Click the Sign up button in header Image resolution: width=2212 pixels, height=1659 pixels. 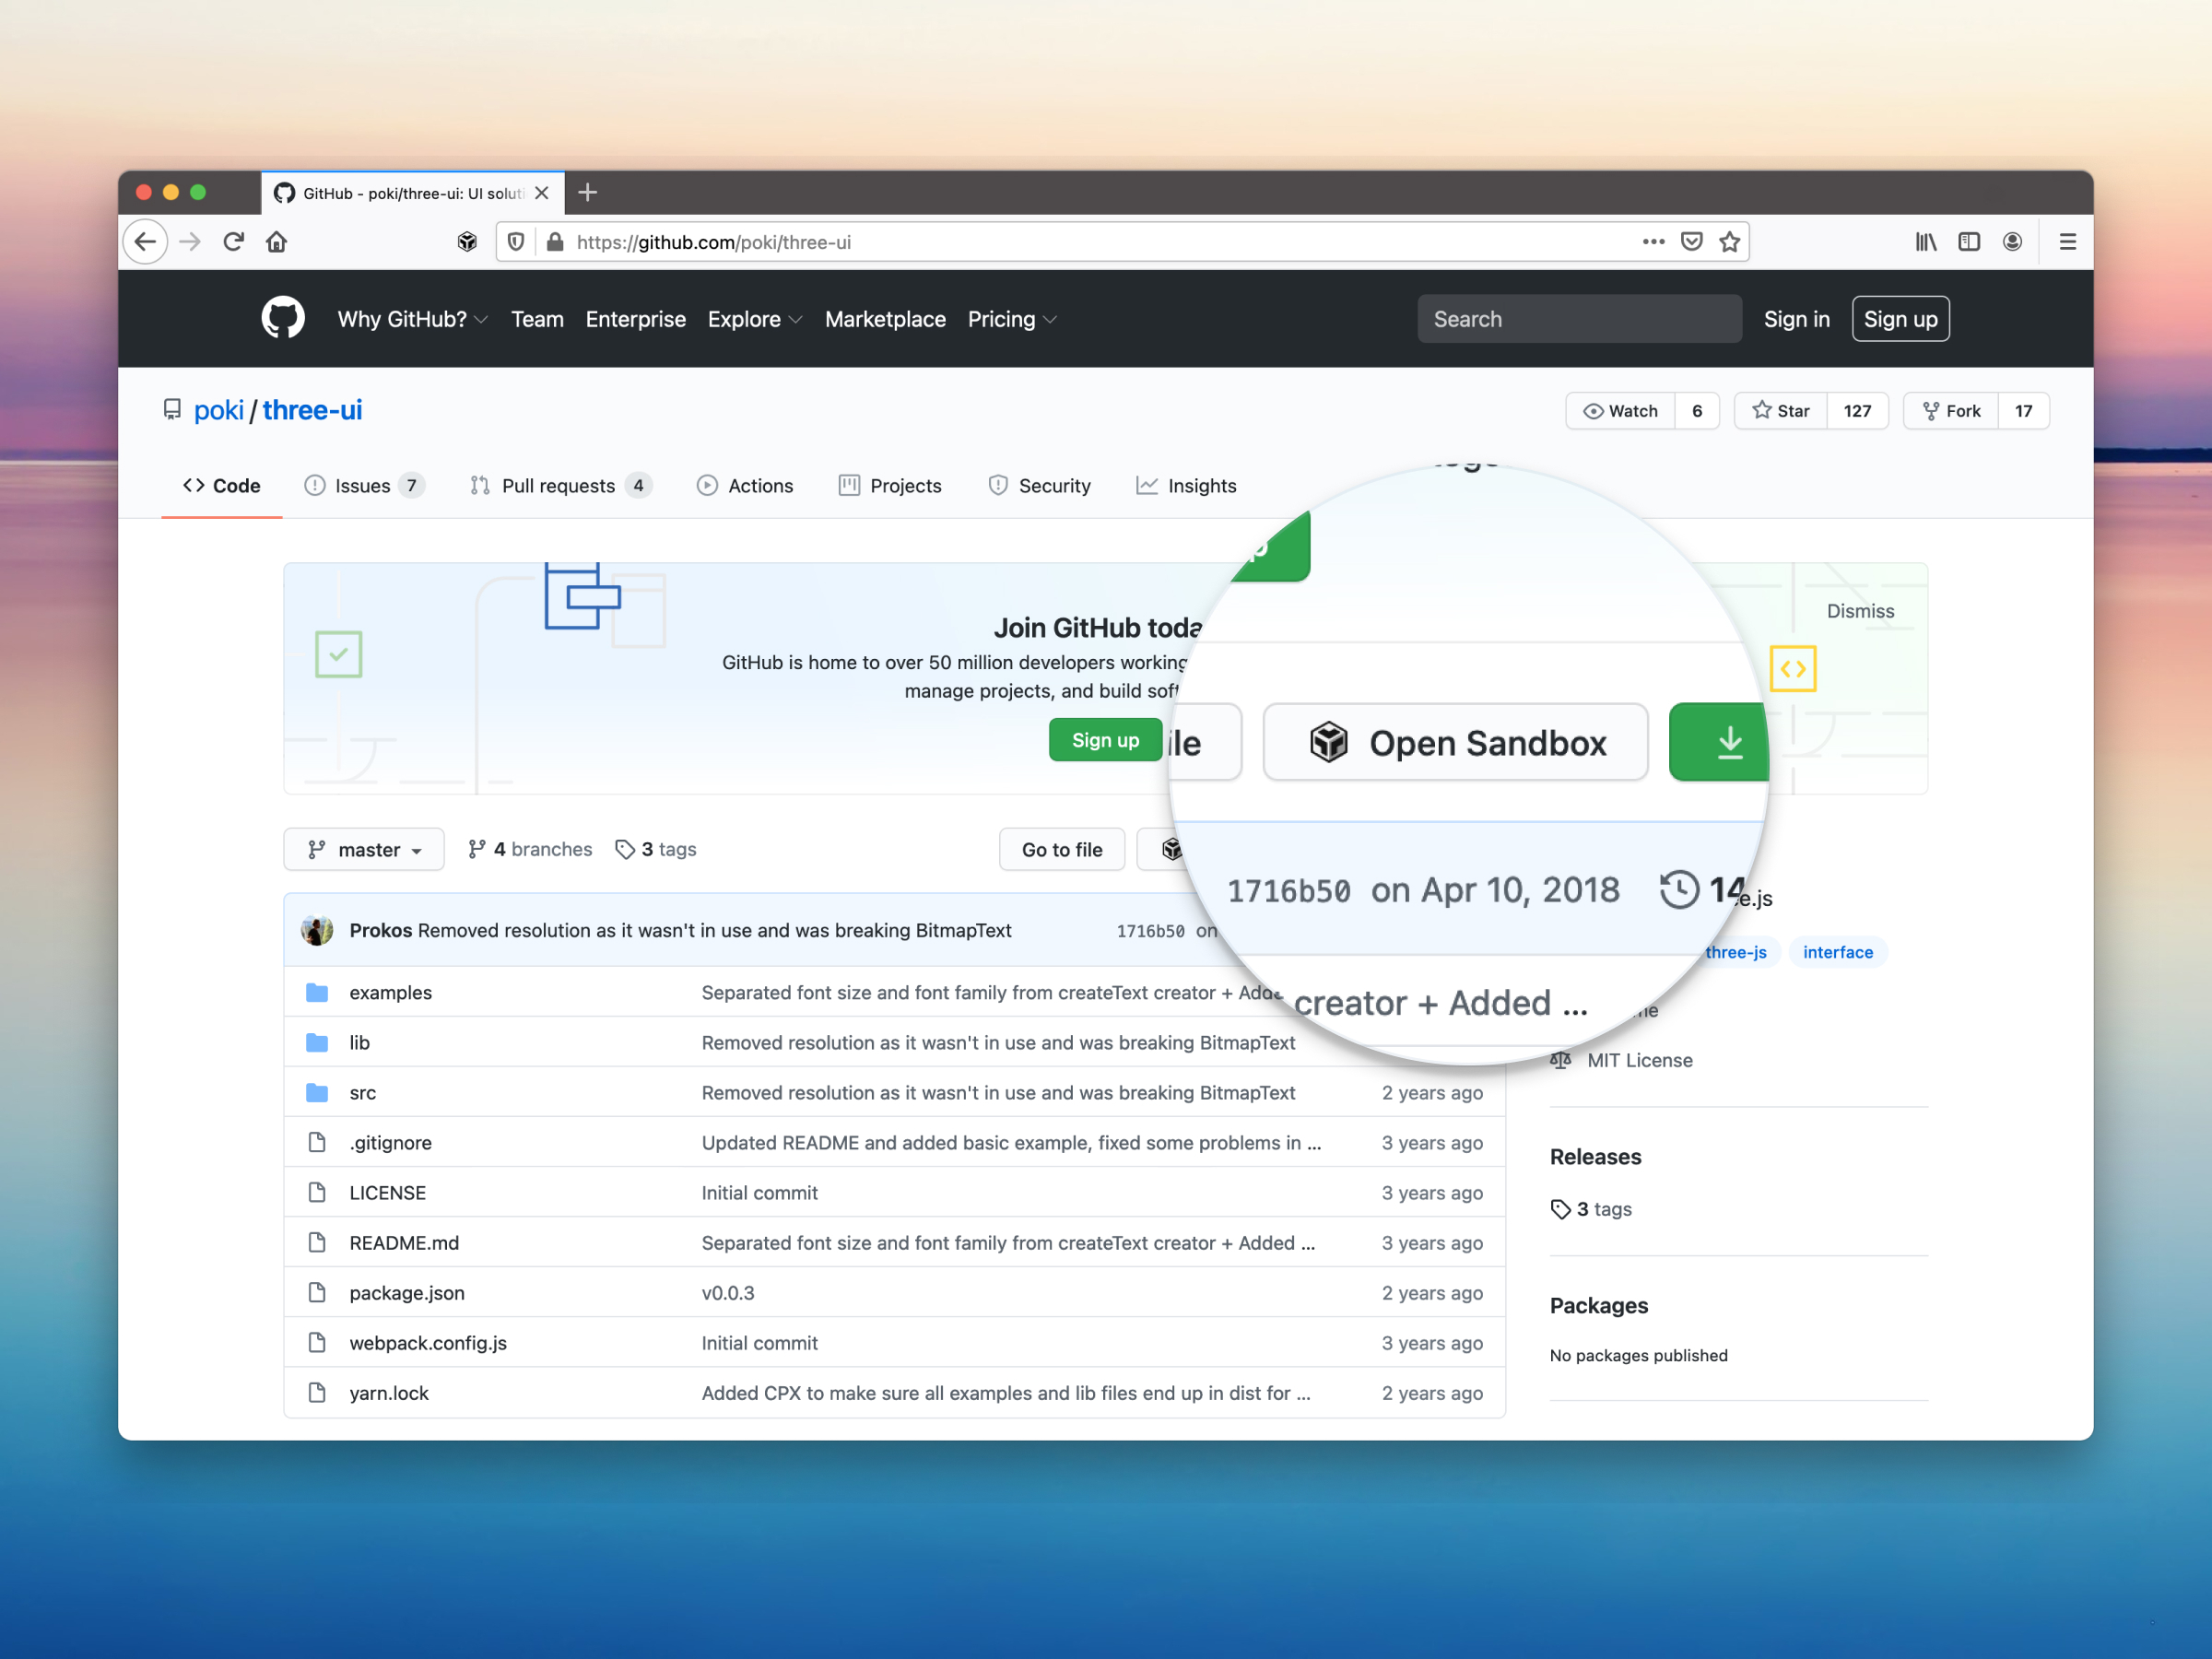point(1900,319)
